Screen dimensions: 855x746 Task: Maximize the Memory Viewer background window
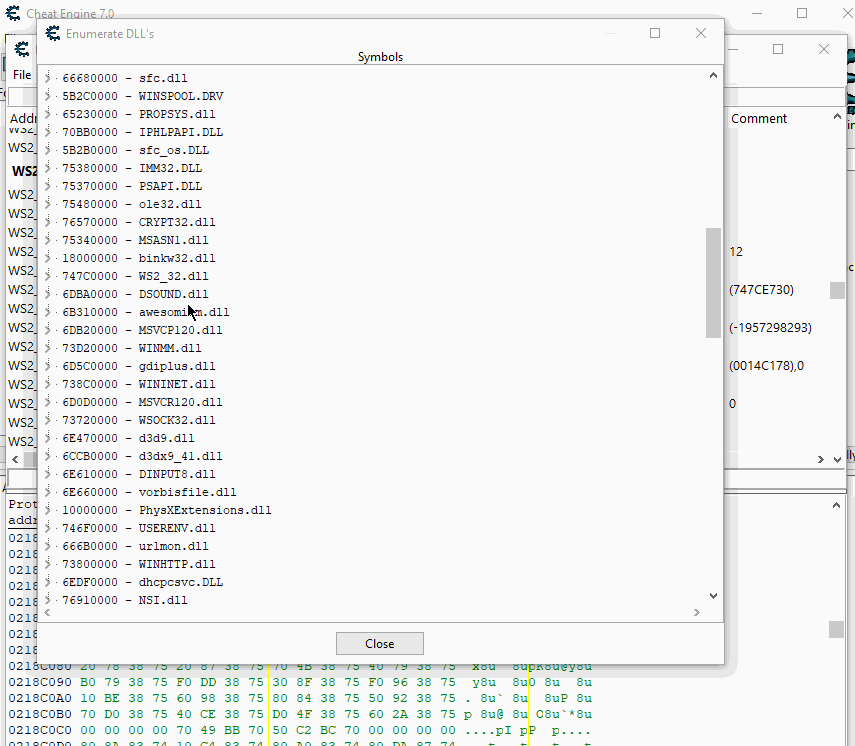pyautogui.click(x=778, y=49)
